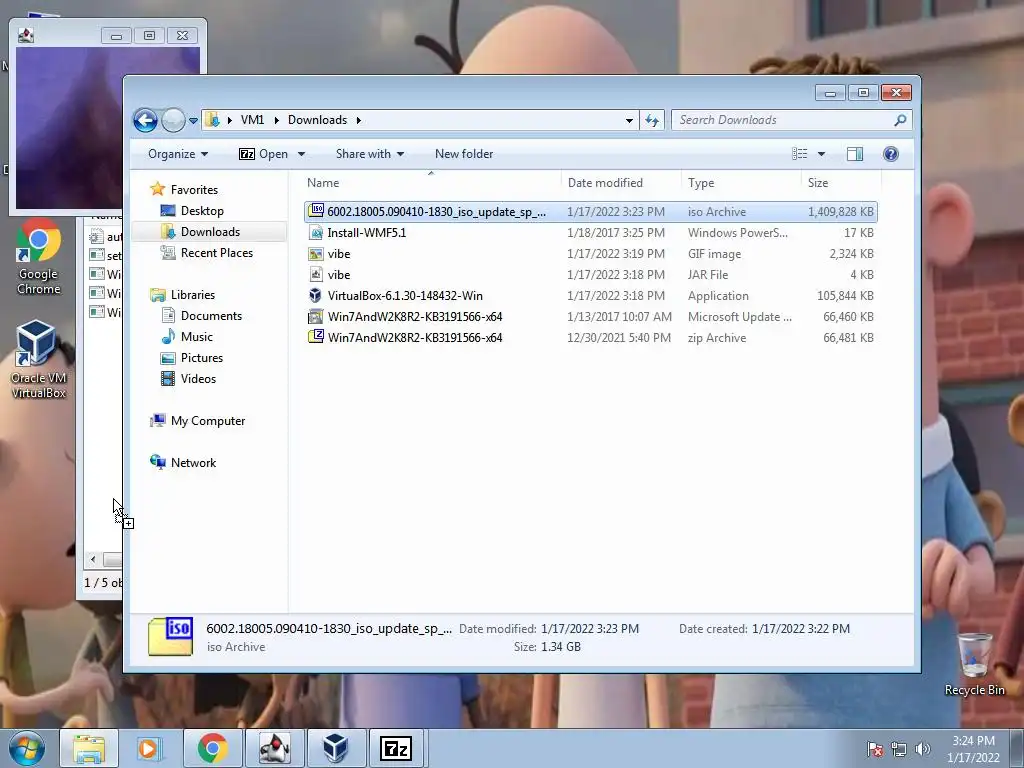The width and height of the screenshot is (1024, 768).
Task: Click Windows Explorer in the taskbar
Action: (89, 748)
